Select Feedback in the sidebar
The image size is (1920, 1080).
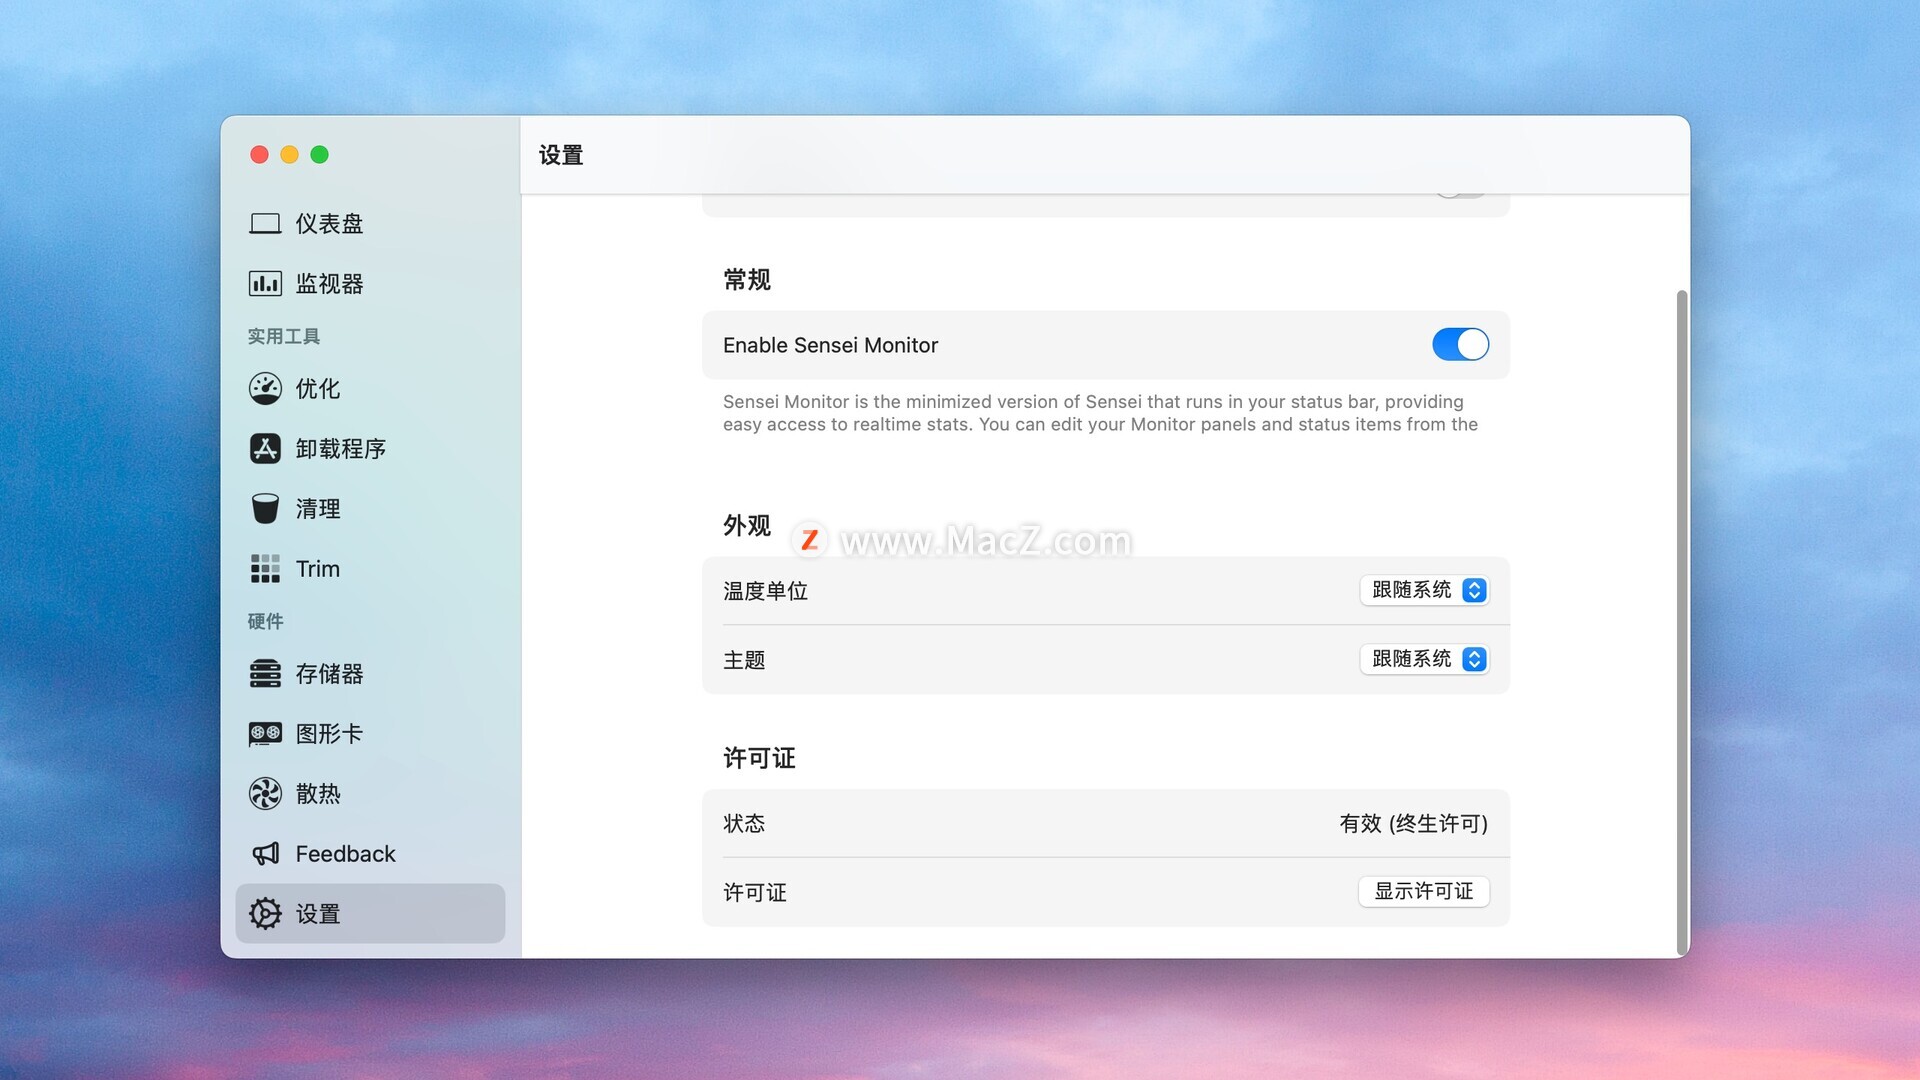pyautogui.click(x=370, y=854)
